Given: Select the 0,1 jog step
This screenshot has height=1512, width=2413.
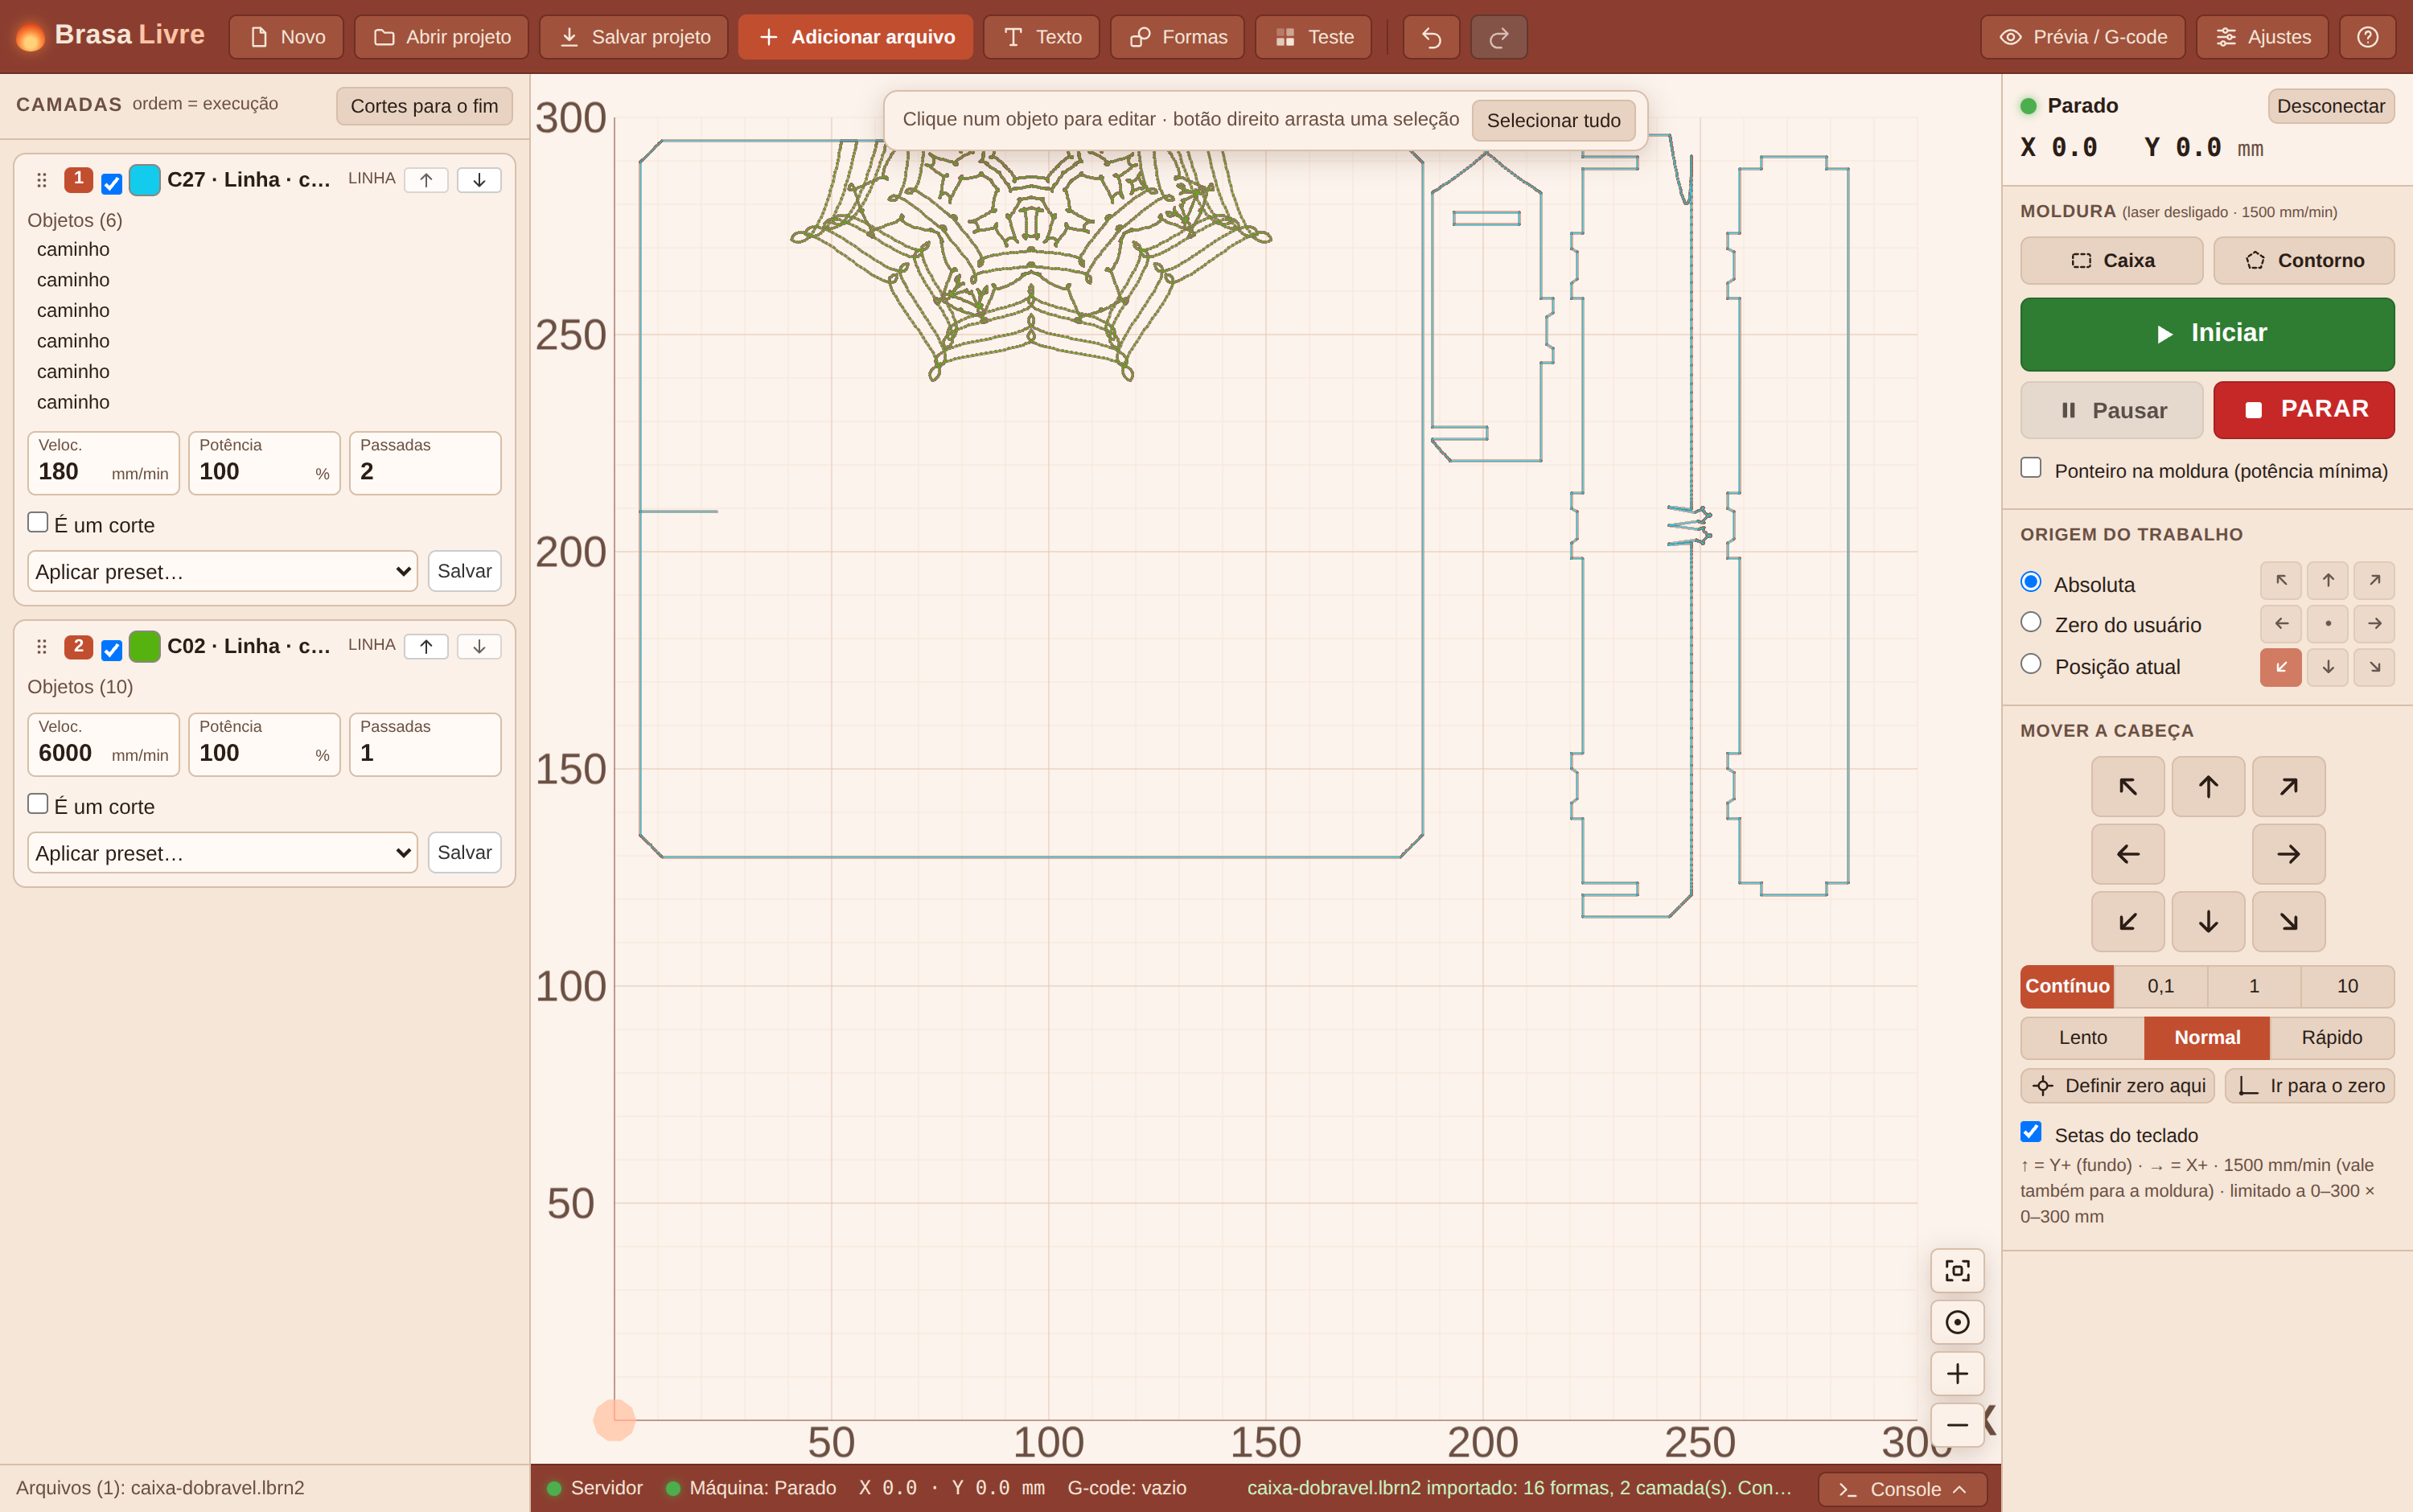Looking at the screenshot, I should [x=2160, y=986].
